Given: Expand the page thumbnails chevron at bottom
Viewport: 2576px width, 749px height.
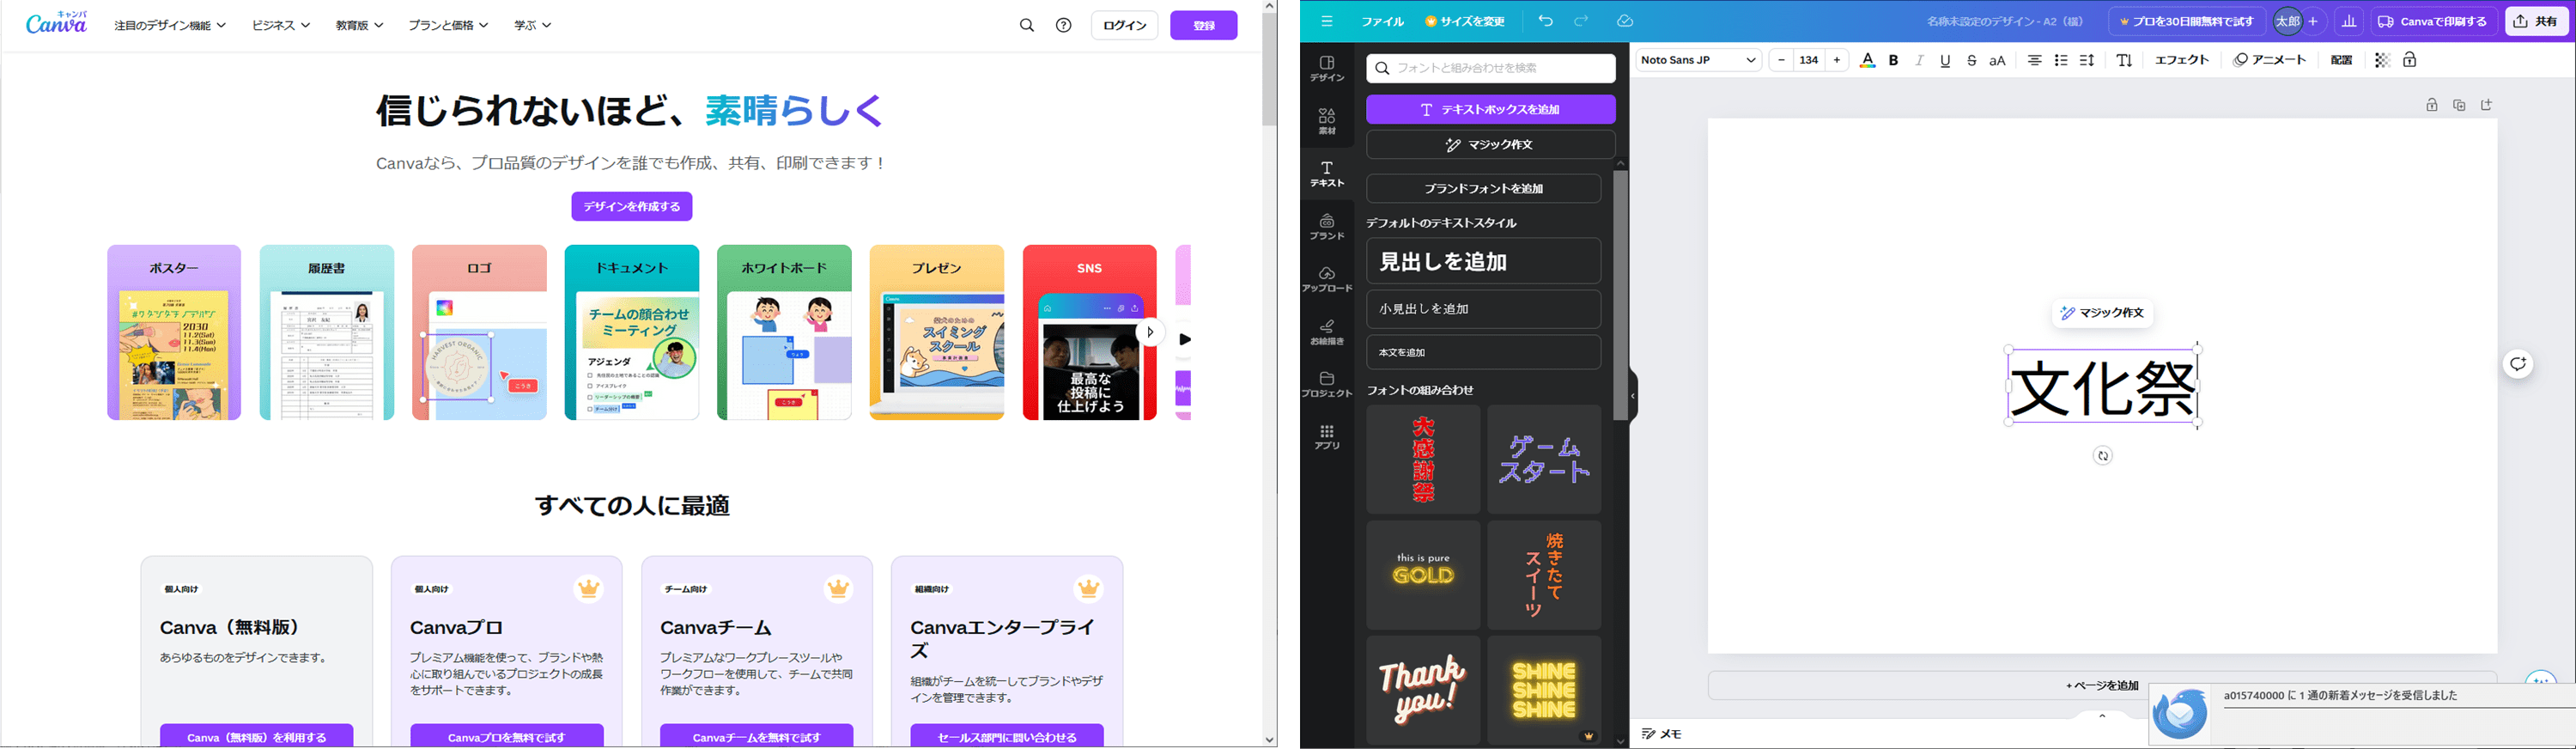Looking at the screenshot, I should coord(2102,715).
